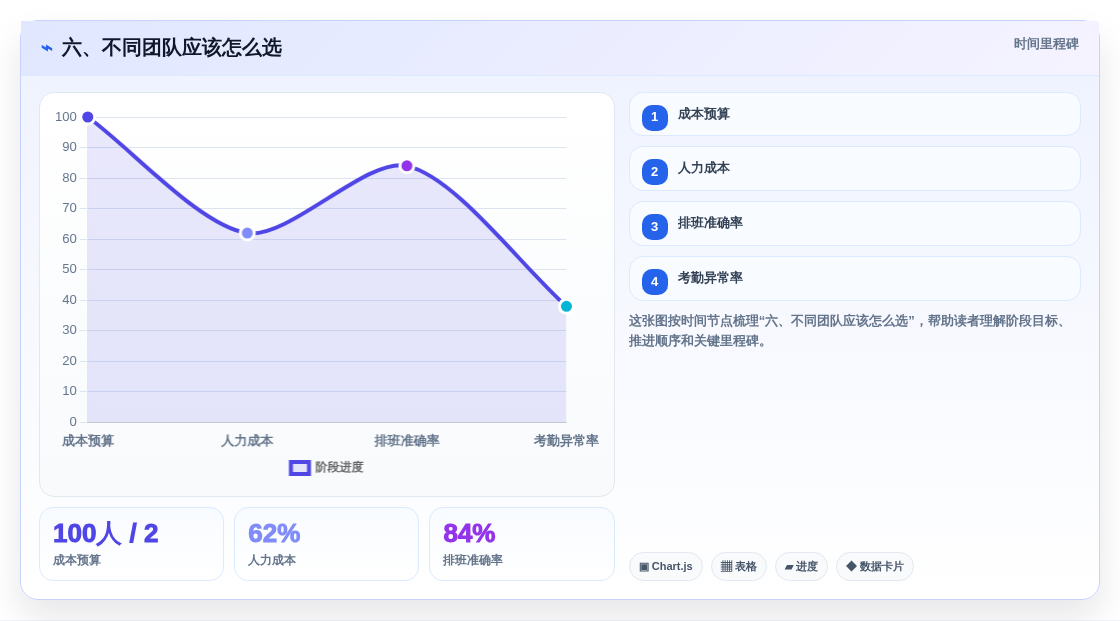The width and height of the screenshot is (1120, 621).
Task: Click the number 2 badge for 人力成本
Action: click(x=654, y=172)
